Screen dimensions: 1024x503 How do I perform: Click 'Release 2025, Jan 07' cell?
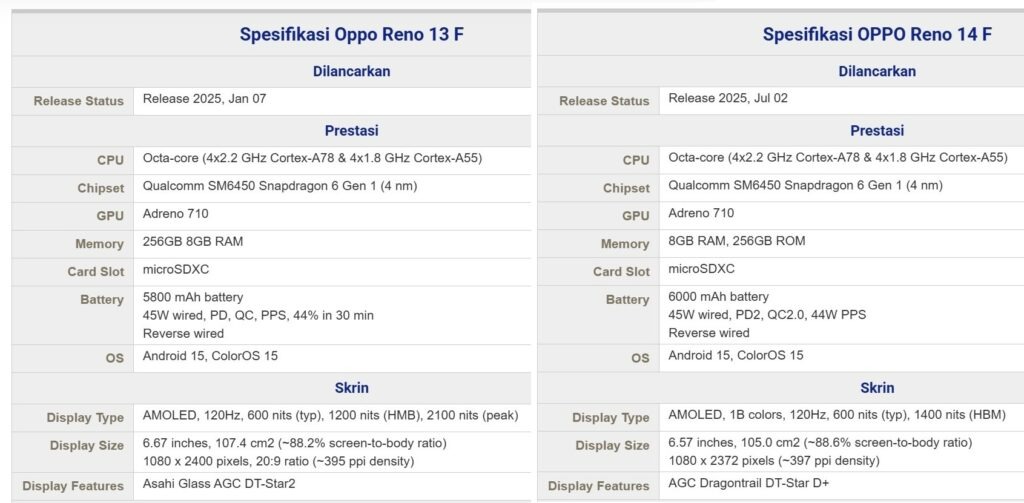click(x=204, y=99)
